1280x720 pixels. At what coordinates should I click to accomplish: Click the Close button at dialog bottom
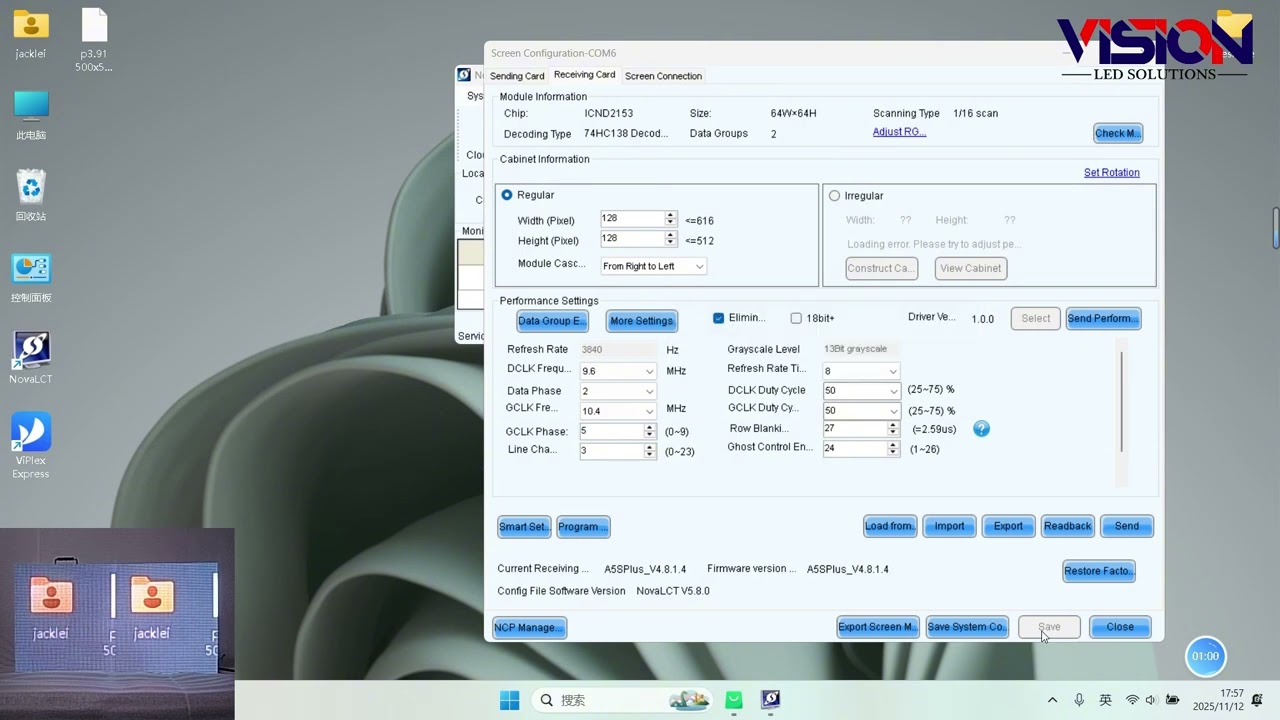coord(1120,627)
